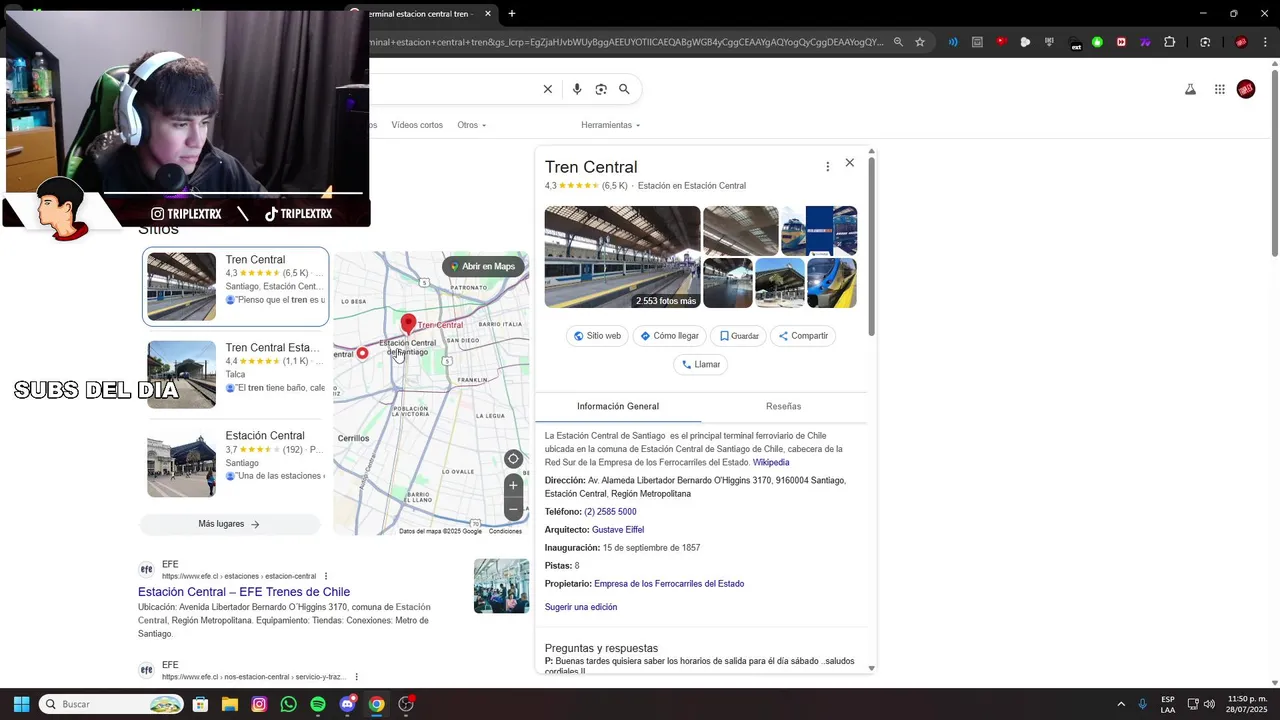Open zoom magnifier in address bar
Screen dimensions: 1280x720
click(898, 42)
